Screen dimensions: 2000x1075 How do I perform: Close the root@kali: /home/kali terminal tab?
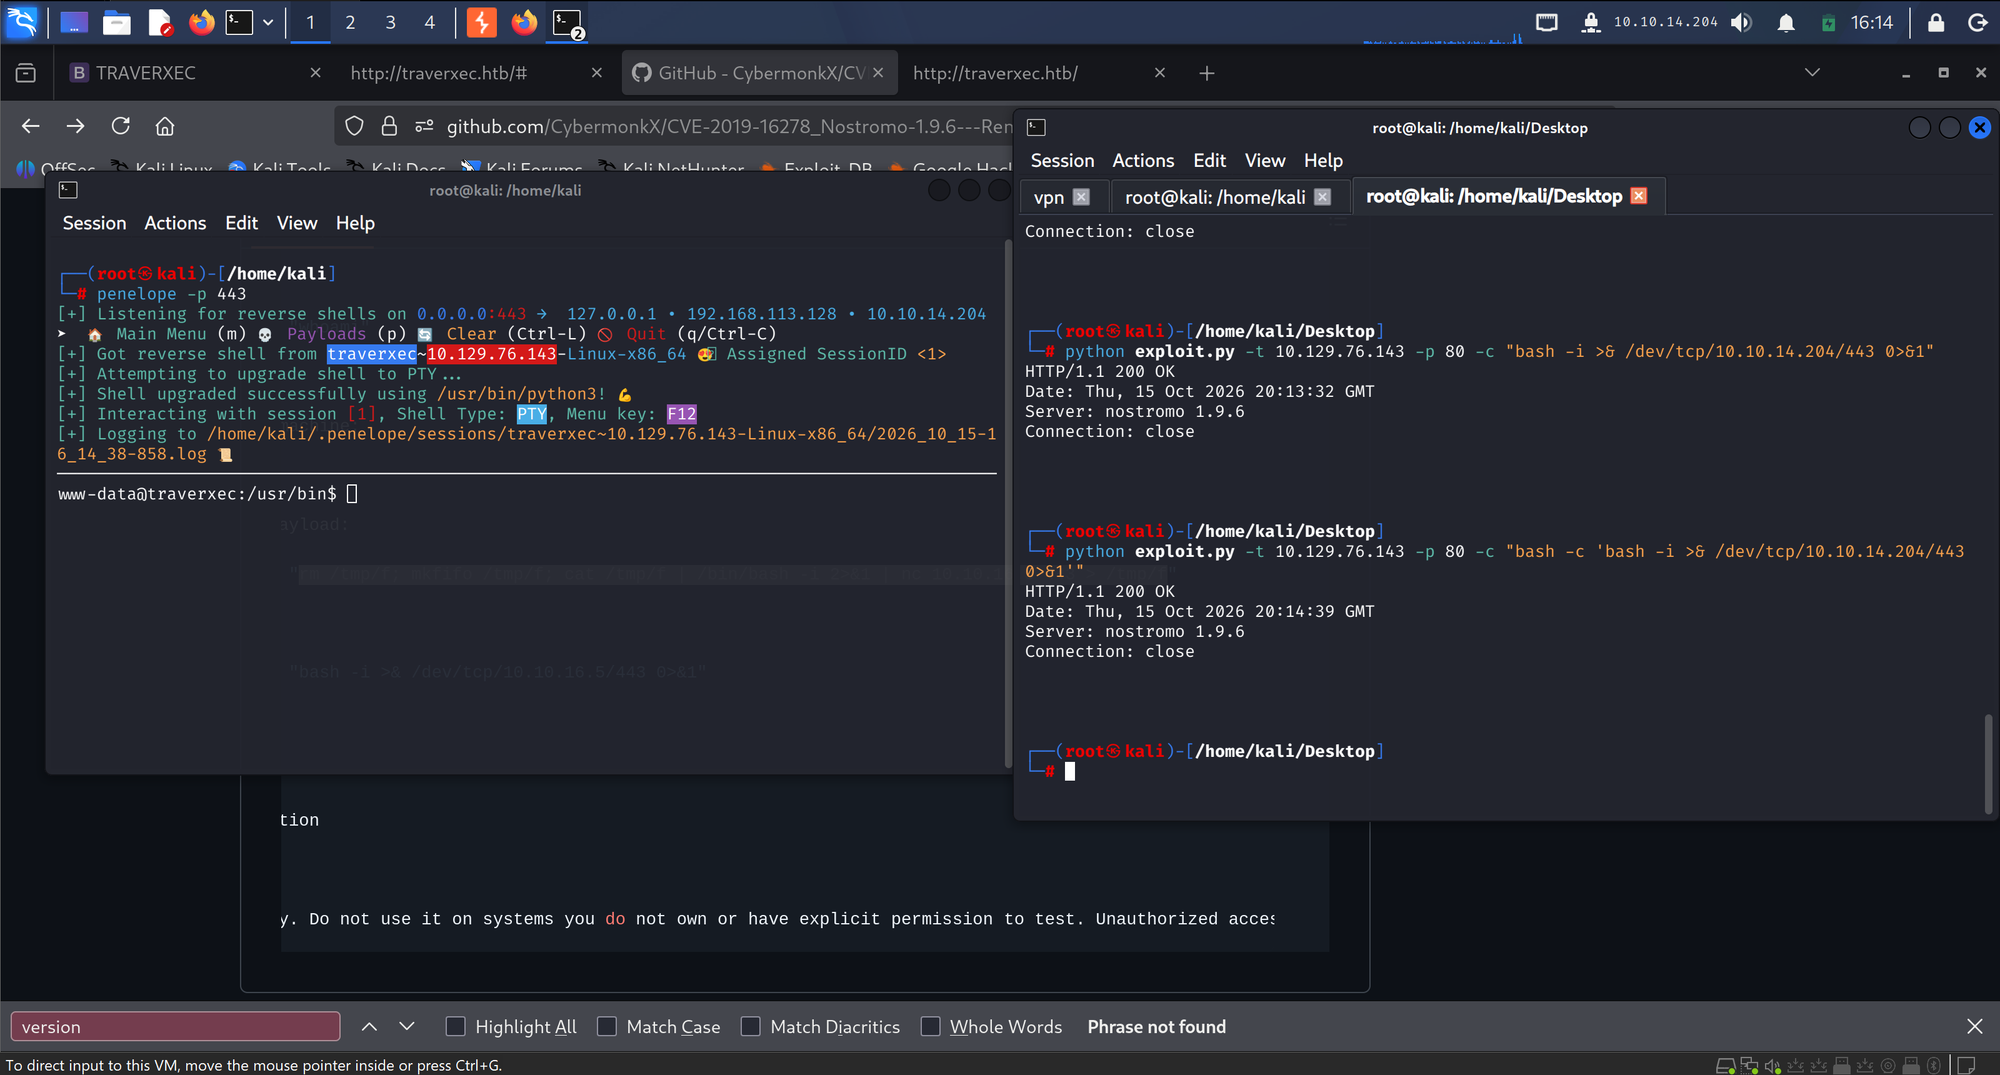coord(1322,197)
